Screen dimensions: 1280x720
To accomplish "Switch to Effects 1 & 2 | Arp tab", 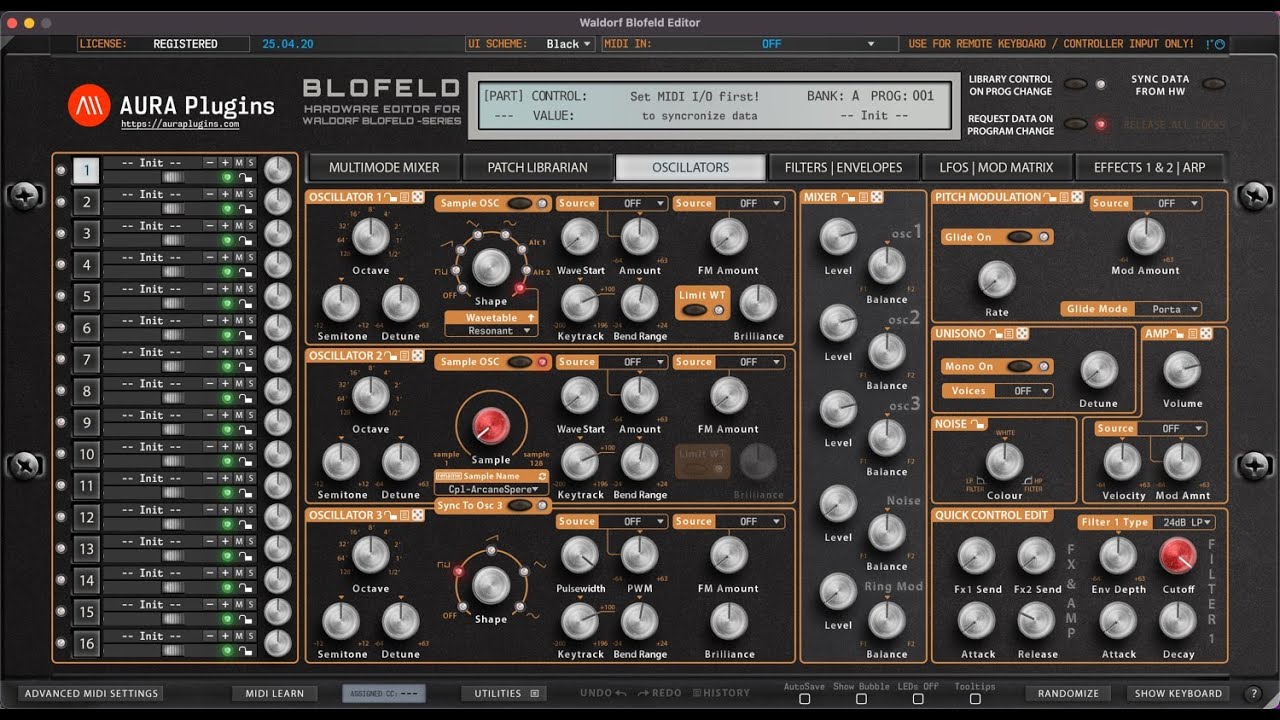I will [x=1150, y=167].
